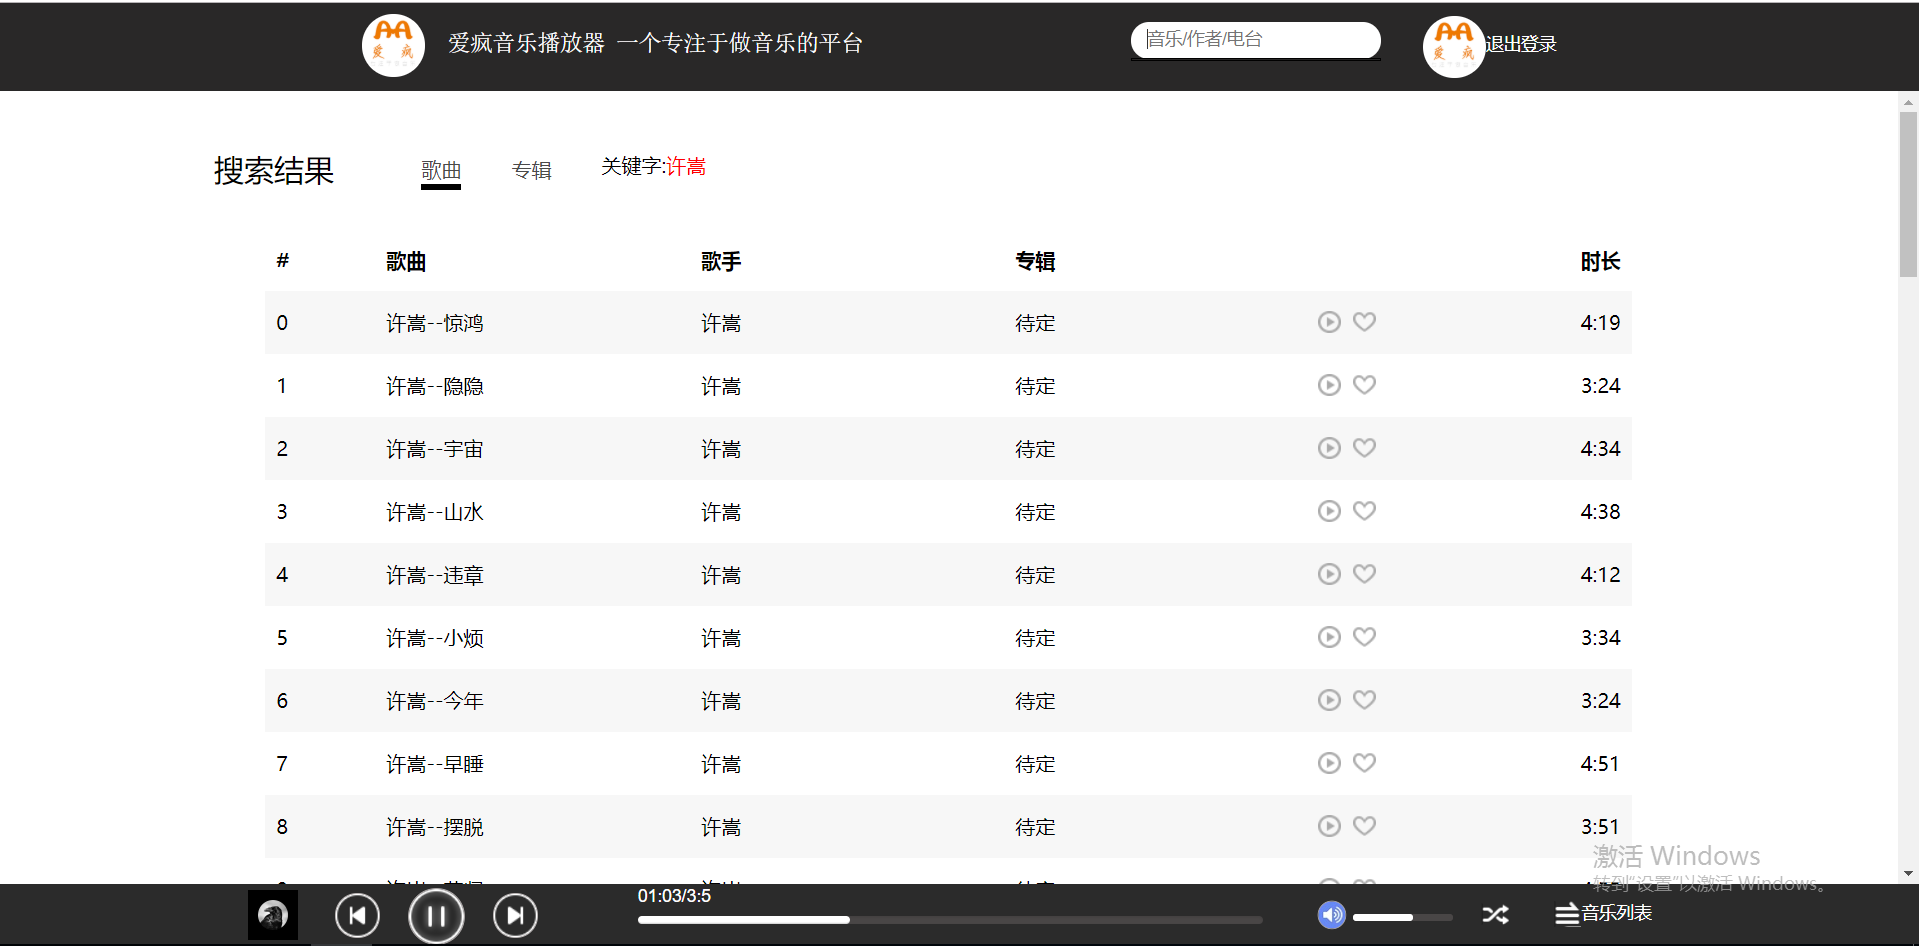Pause the current playback
Viewport: 1919px width, 946px height.
[x=436, y=916]
